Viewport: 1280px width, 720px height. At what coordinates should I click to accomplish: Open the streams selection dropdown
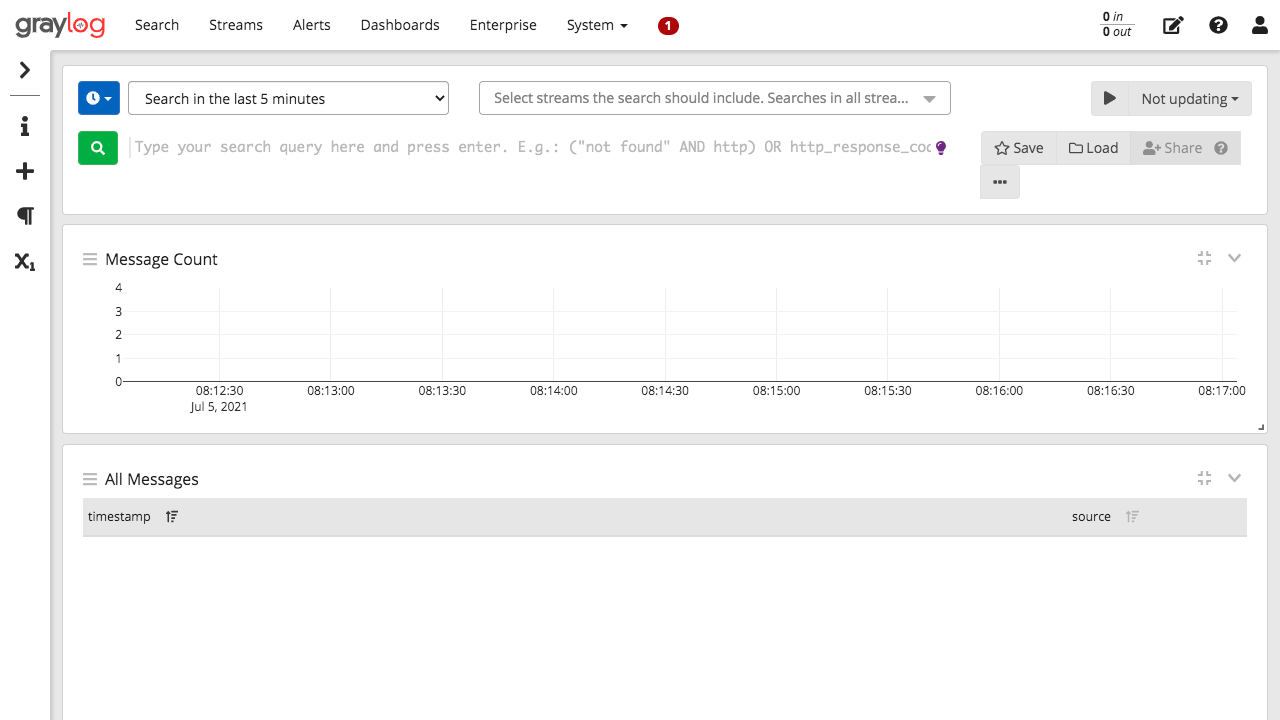tap(715, 98)
